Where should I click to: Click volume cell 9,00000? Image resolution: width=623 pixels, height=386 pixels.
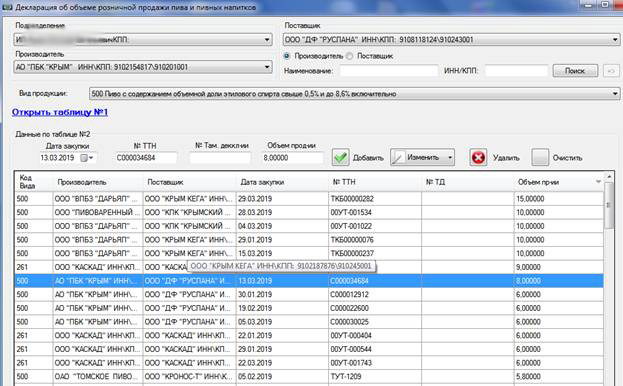559,267
